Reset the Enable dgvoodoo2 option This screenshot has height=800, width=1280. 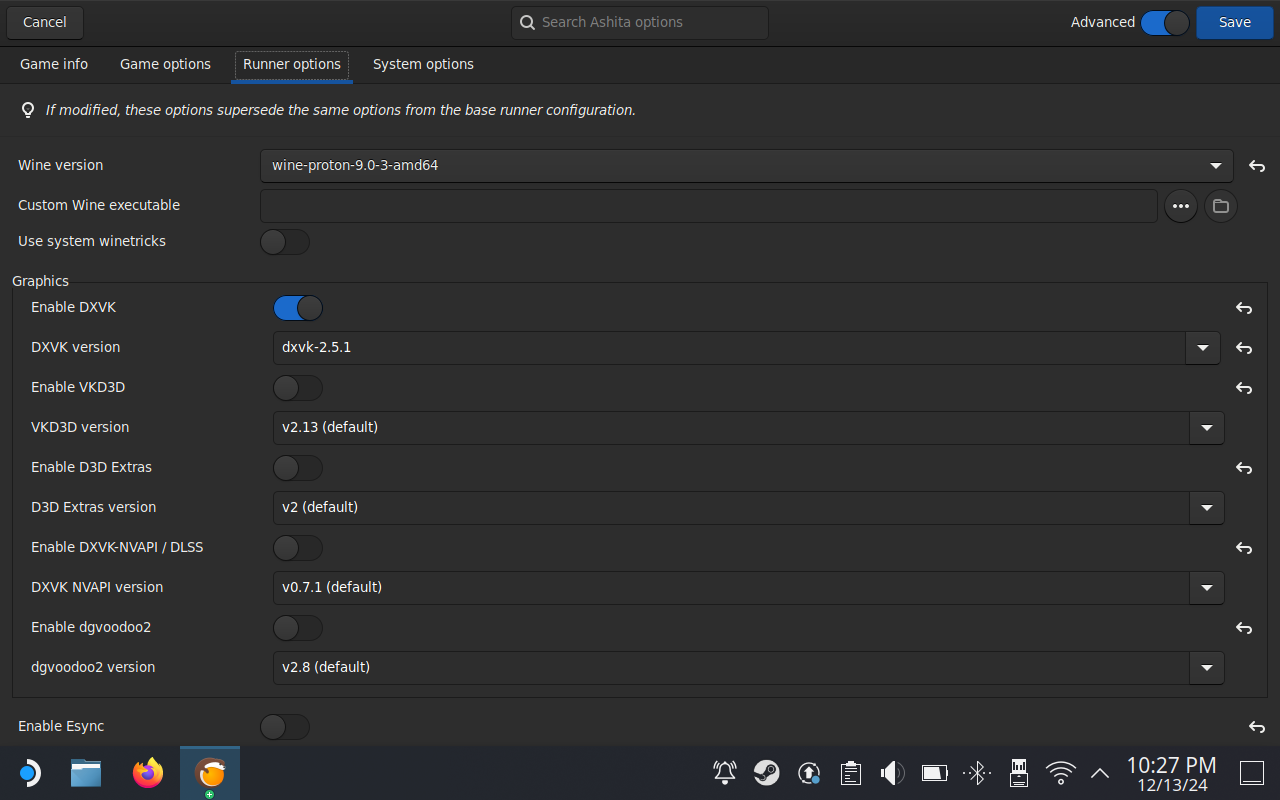tap(1244, 628)
